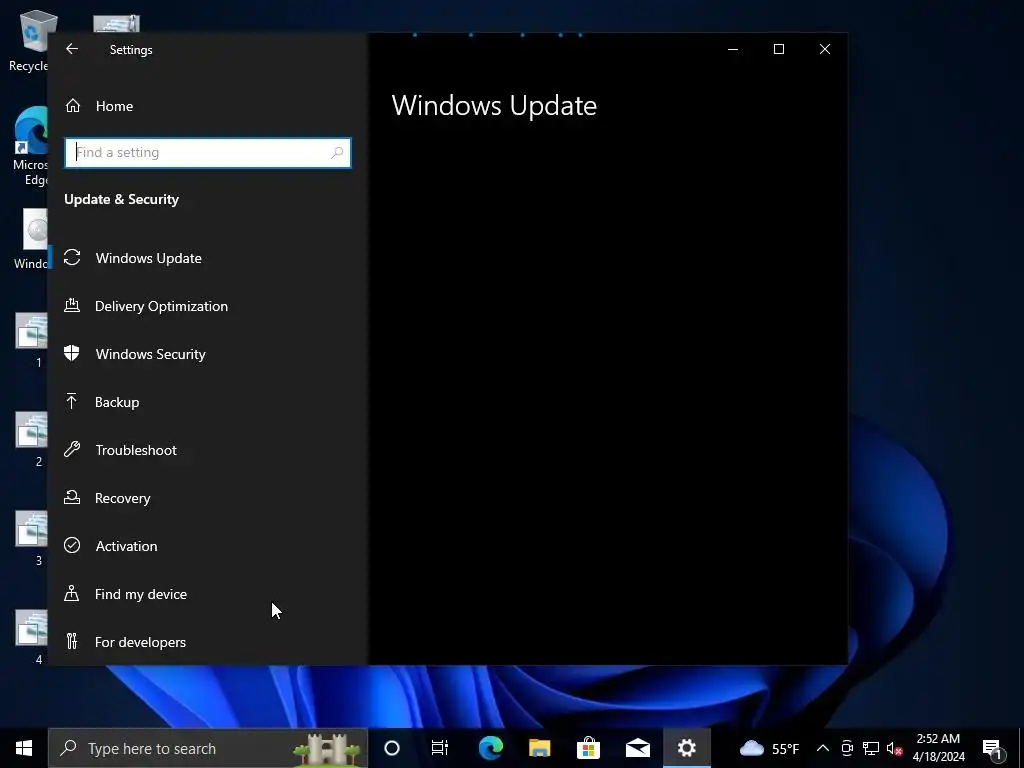Click the For developers tools icon
Image resolution: width=1024 pixels, height=768 pixels.
(x=72, y=641)
